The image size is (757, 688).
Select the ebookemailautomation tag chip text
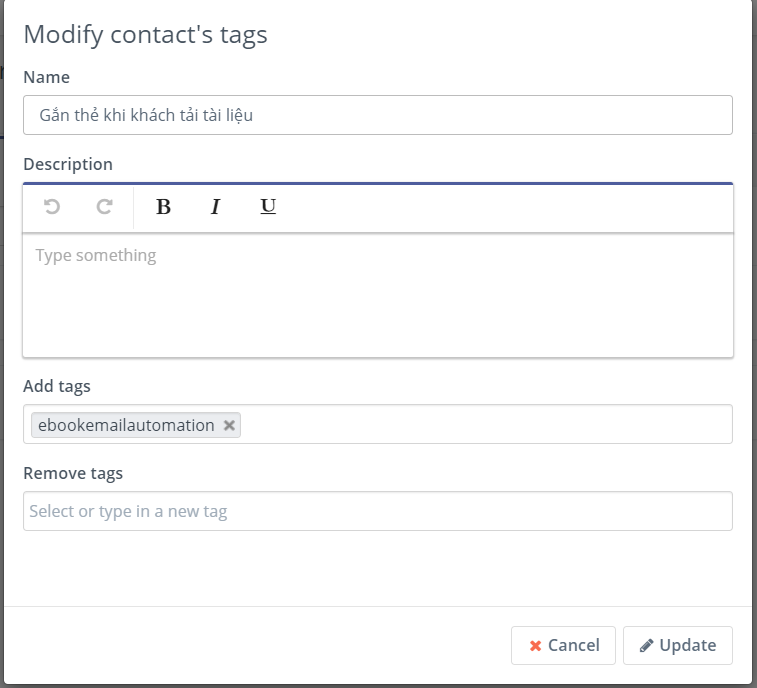(126, 426)
